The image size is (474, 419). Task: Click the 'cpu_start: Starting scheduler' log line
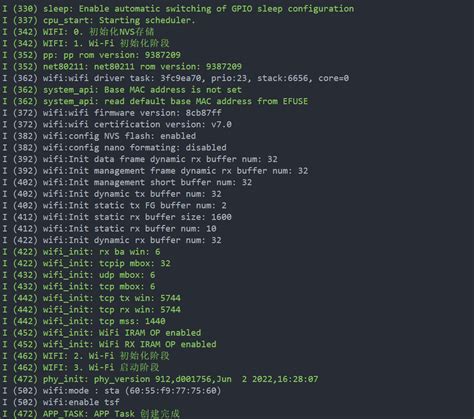(99, 20)
